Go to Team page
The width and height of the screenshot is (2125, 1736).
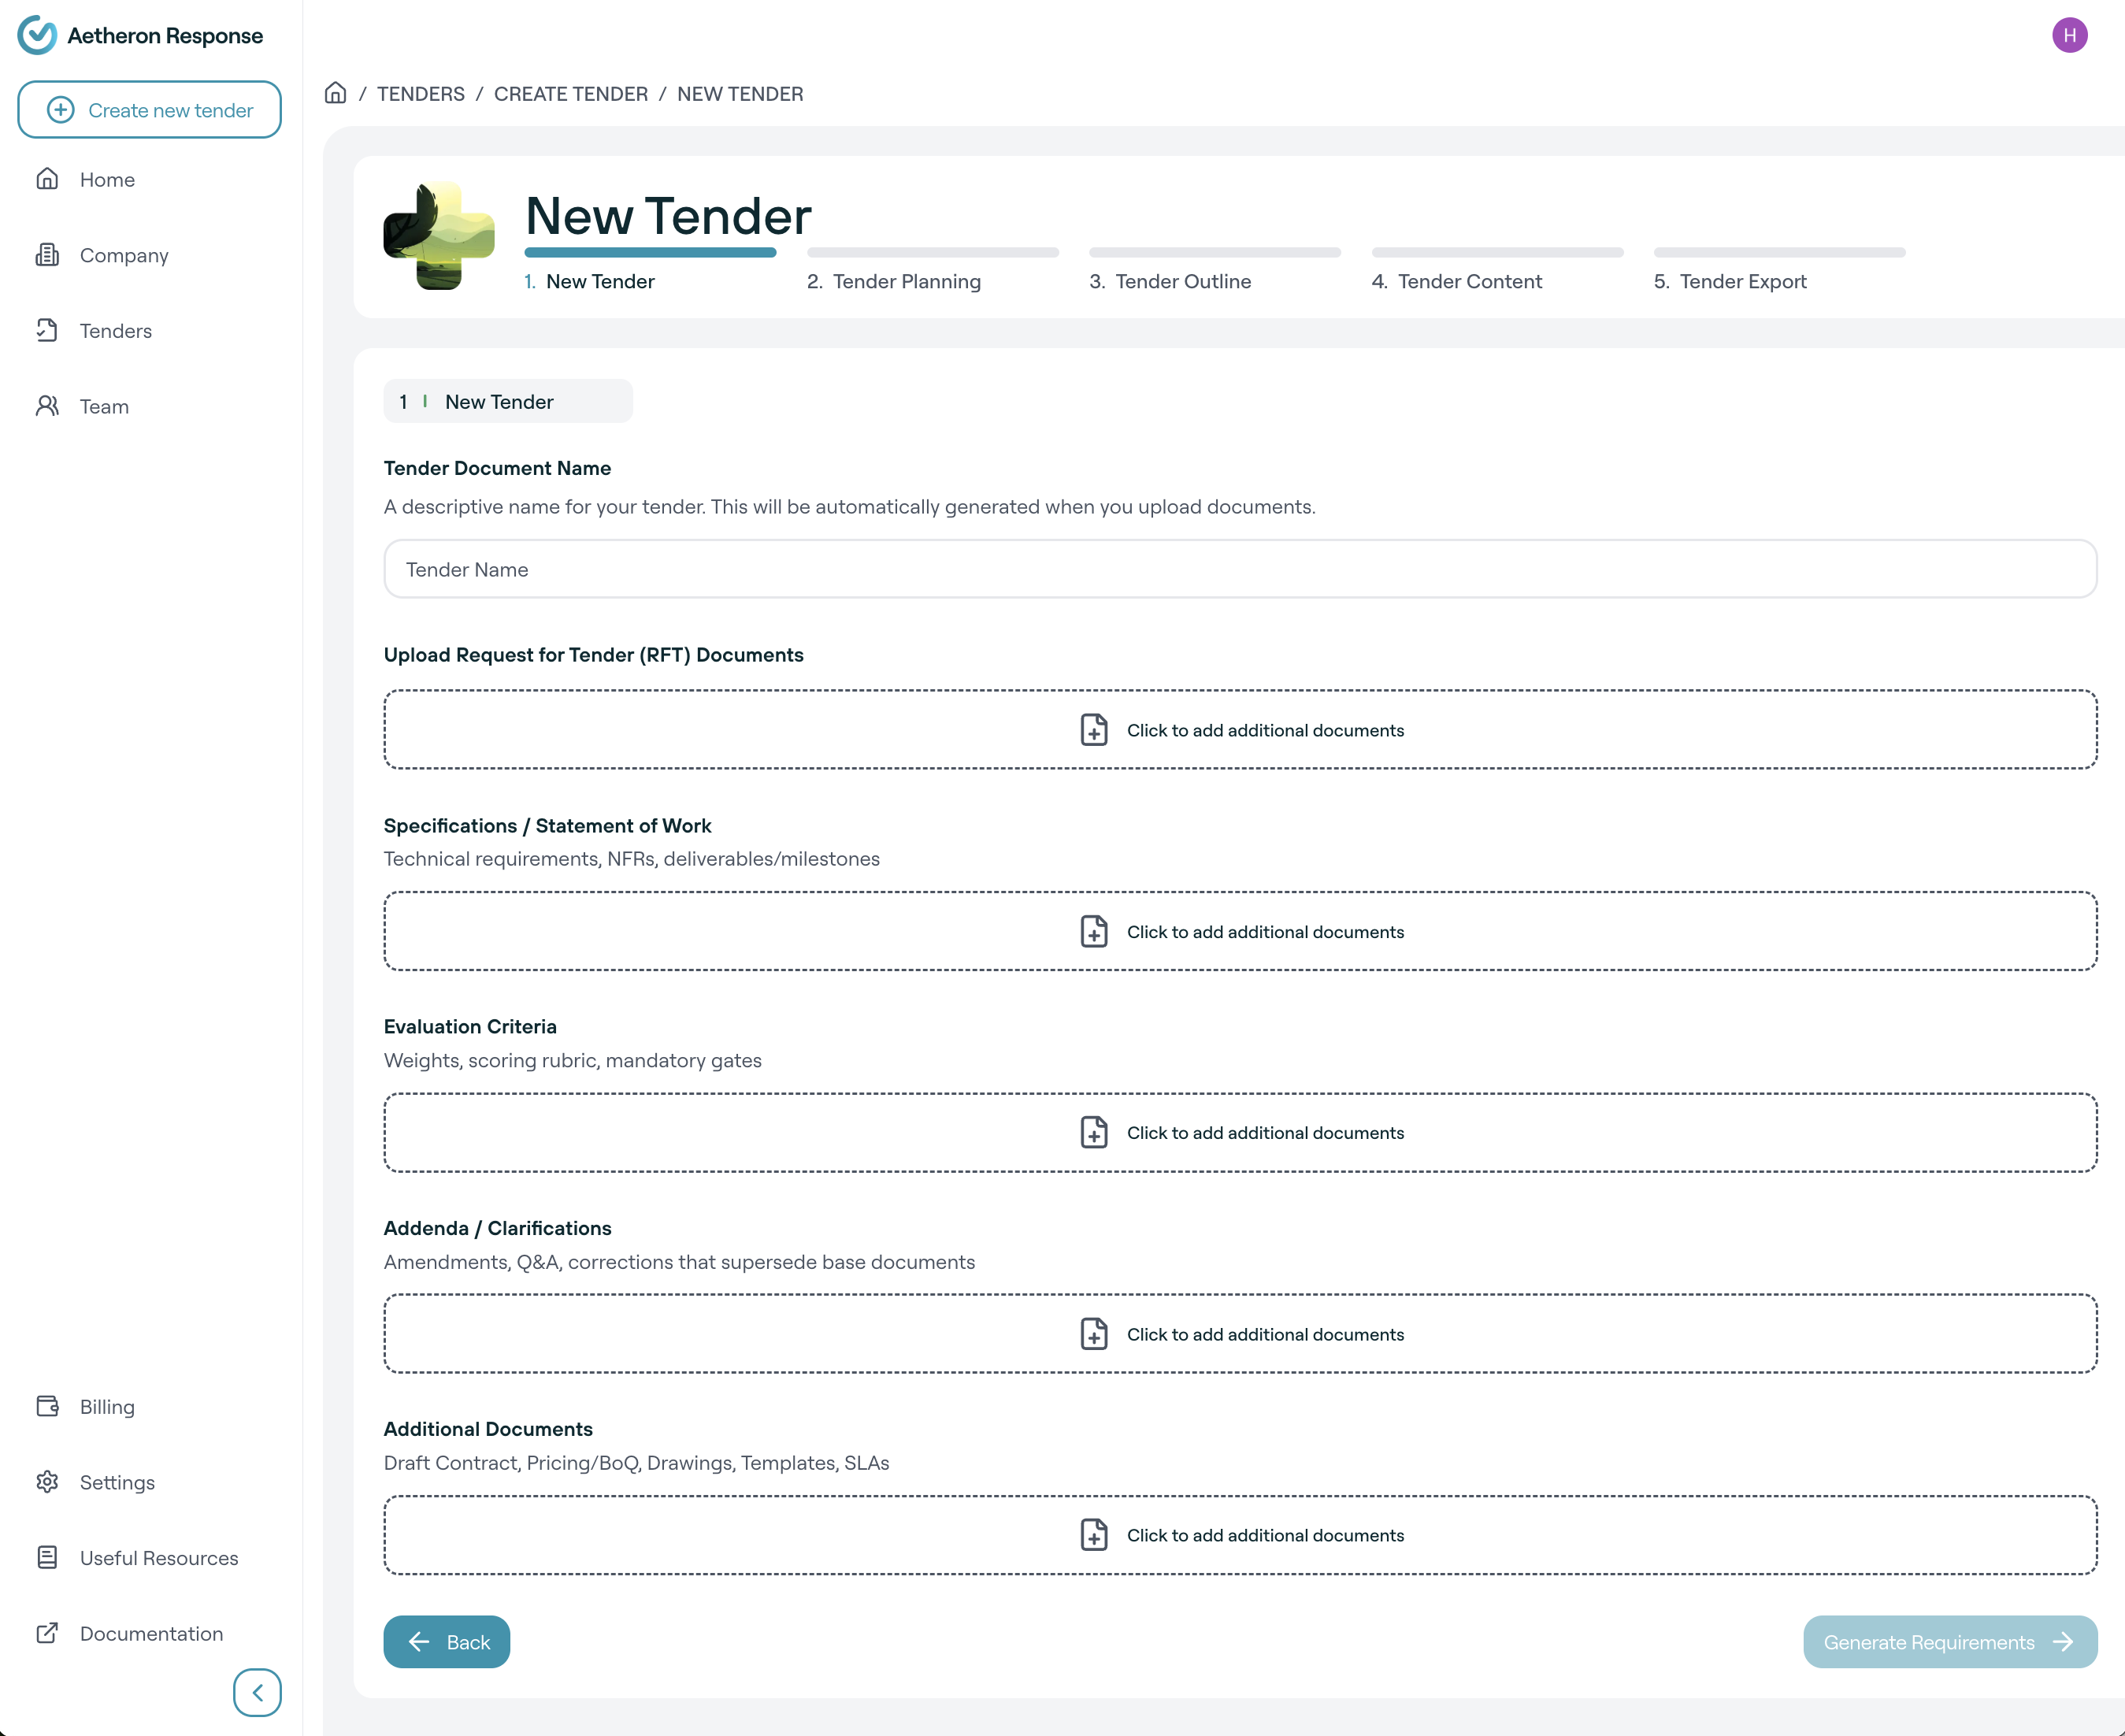click(x=104, y=406)
